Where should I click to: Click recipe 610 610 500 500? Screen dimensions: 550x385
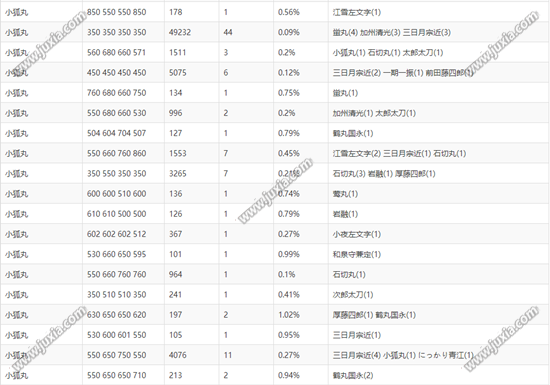click(116, 214)
